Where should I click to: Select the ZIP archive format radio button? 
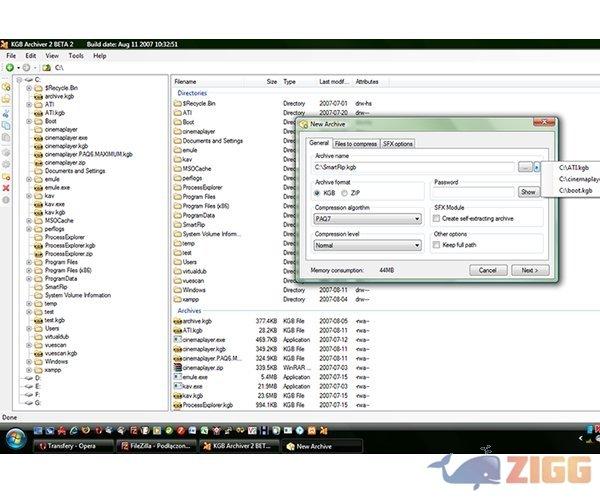[x=344, y=193]
